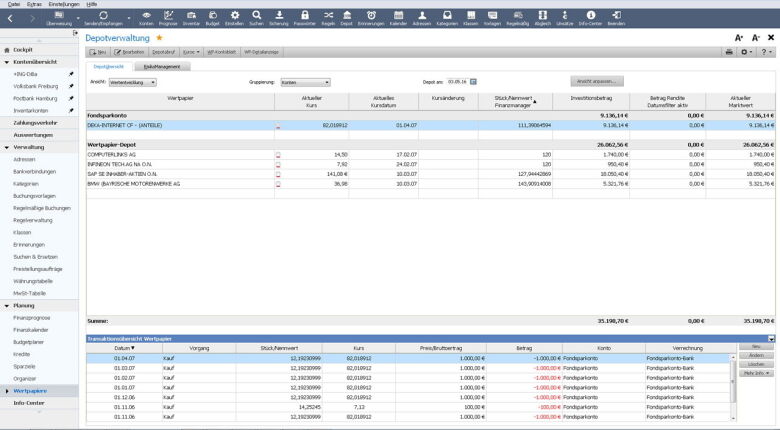
Task: Click the Info-Center toolbar icon
Action: 590,18
